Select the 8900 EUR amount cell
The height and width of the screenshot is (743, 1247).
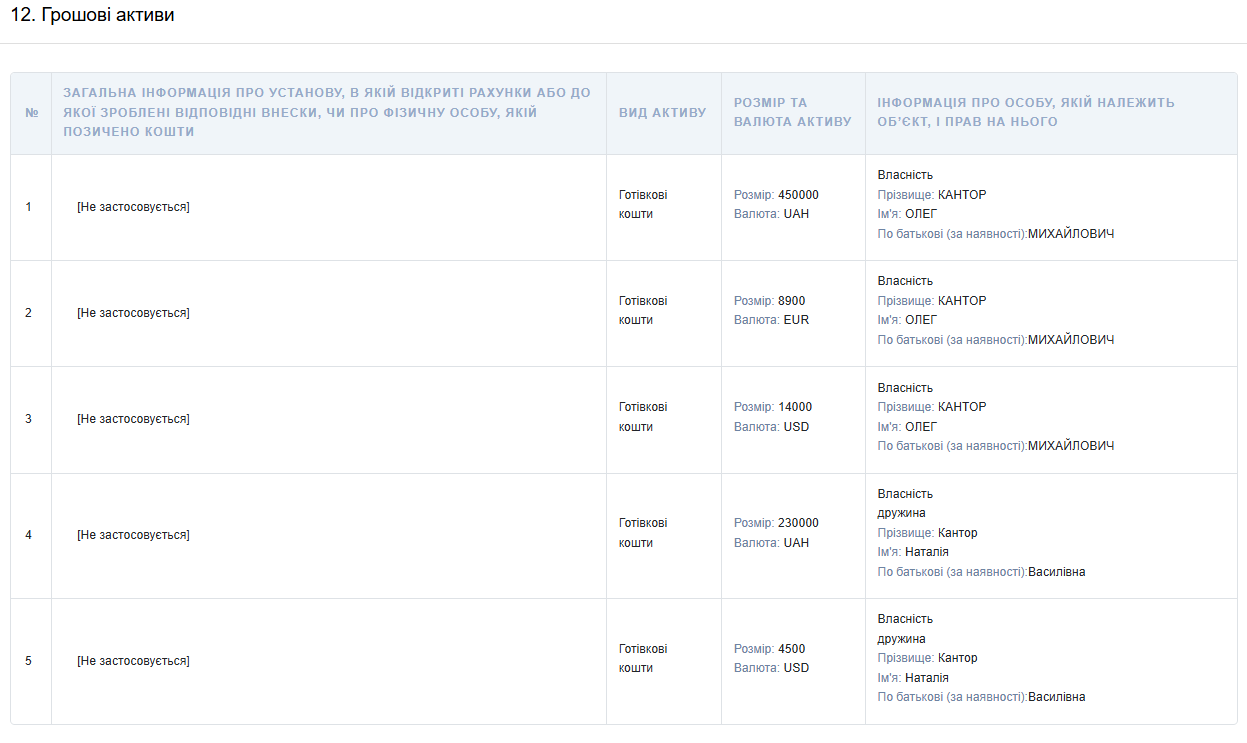coord(771,310)
